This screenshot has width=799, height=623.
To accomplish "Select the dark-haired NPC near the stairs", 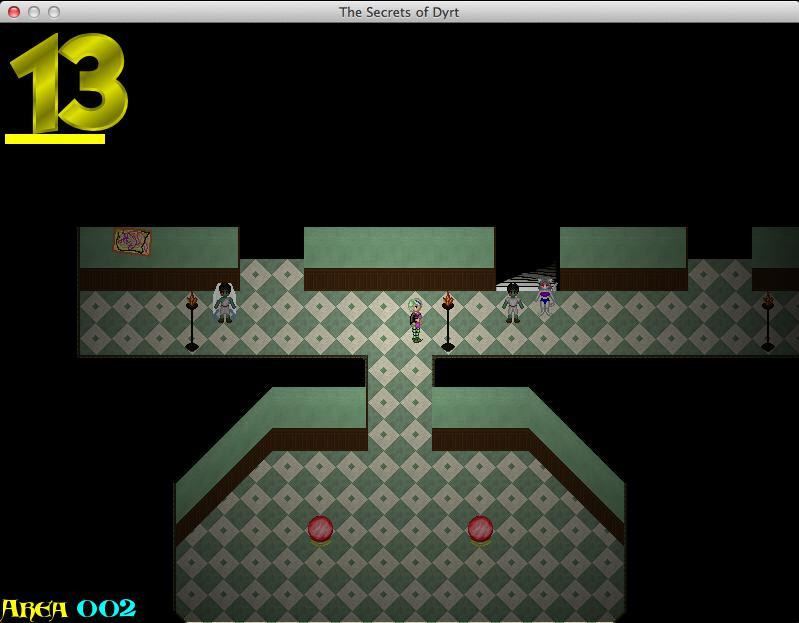I will pos(513,303).
